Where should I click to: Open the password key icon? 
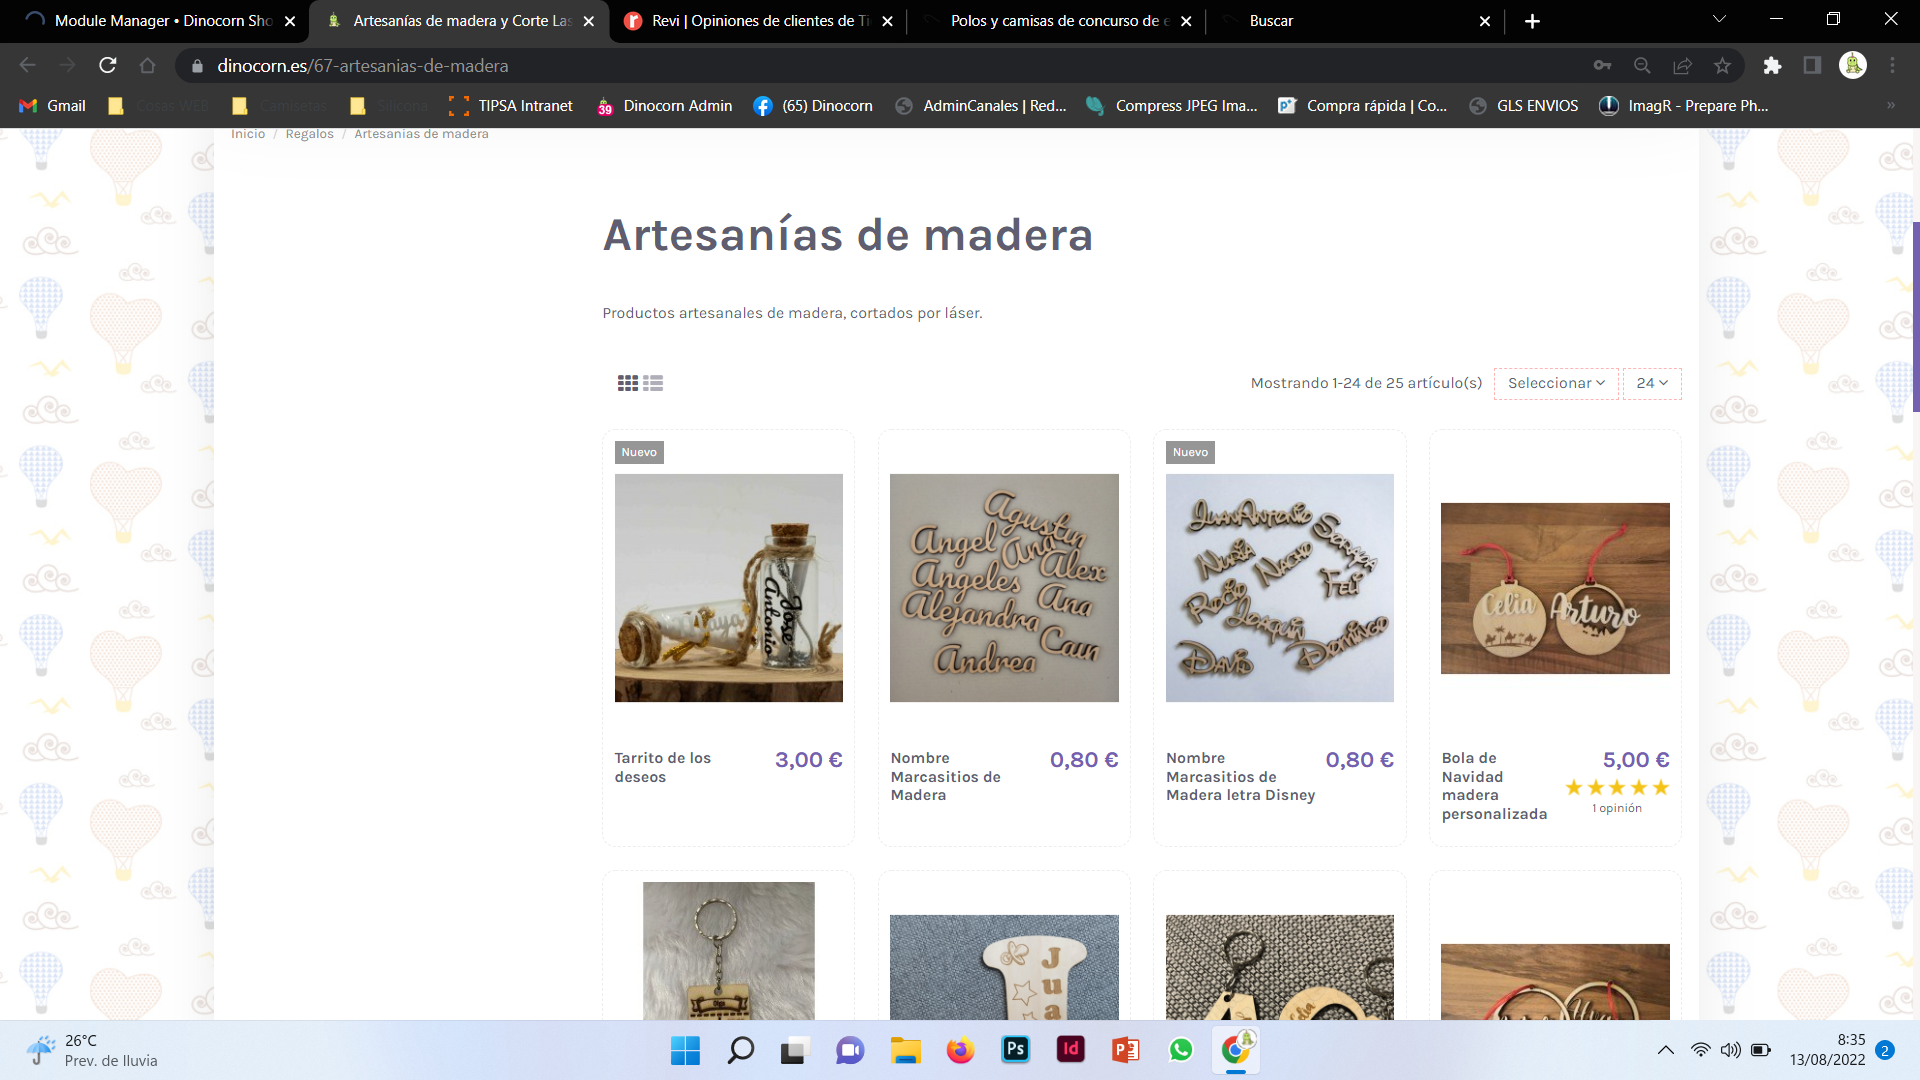(x=1602, y=66)
